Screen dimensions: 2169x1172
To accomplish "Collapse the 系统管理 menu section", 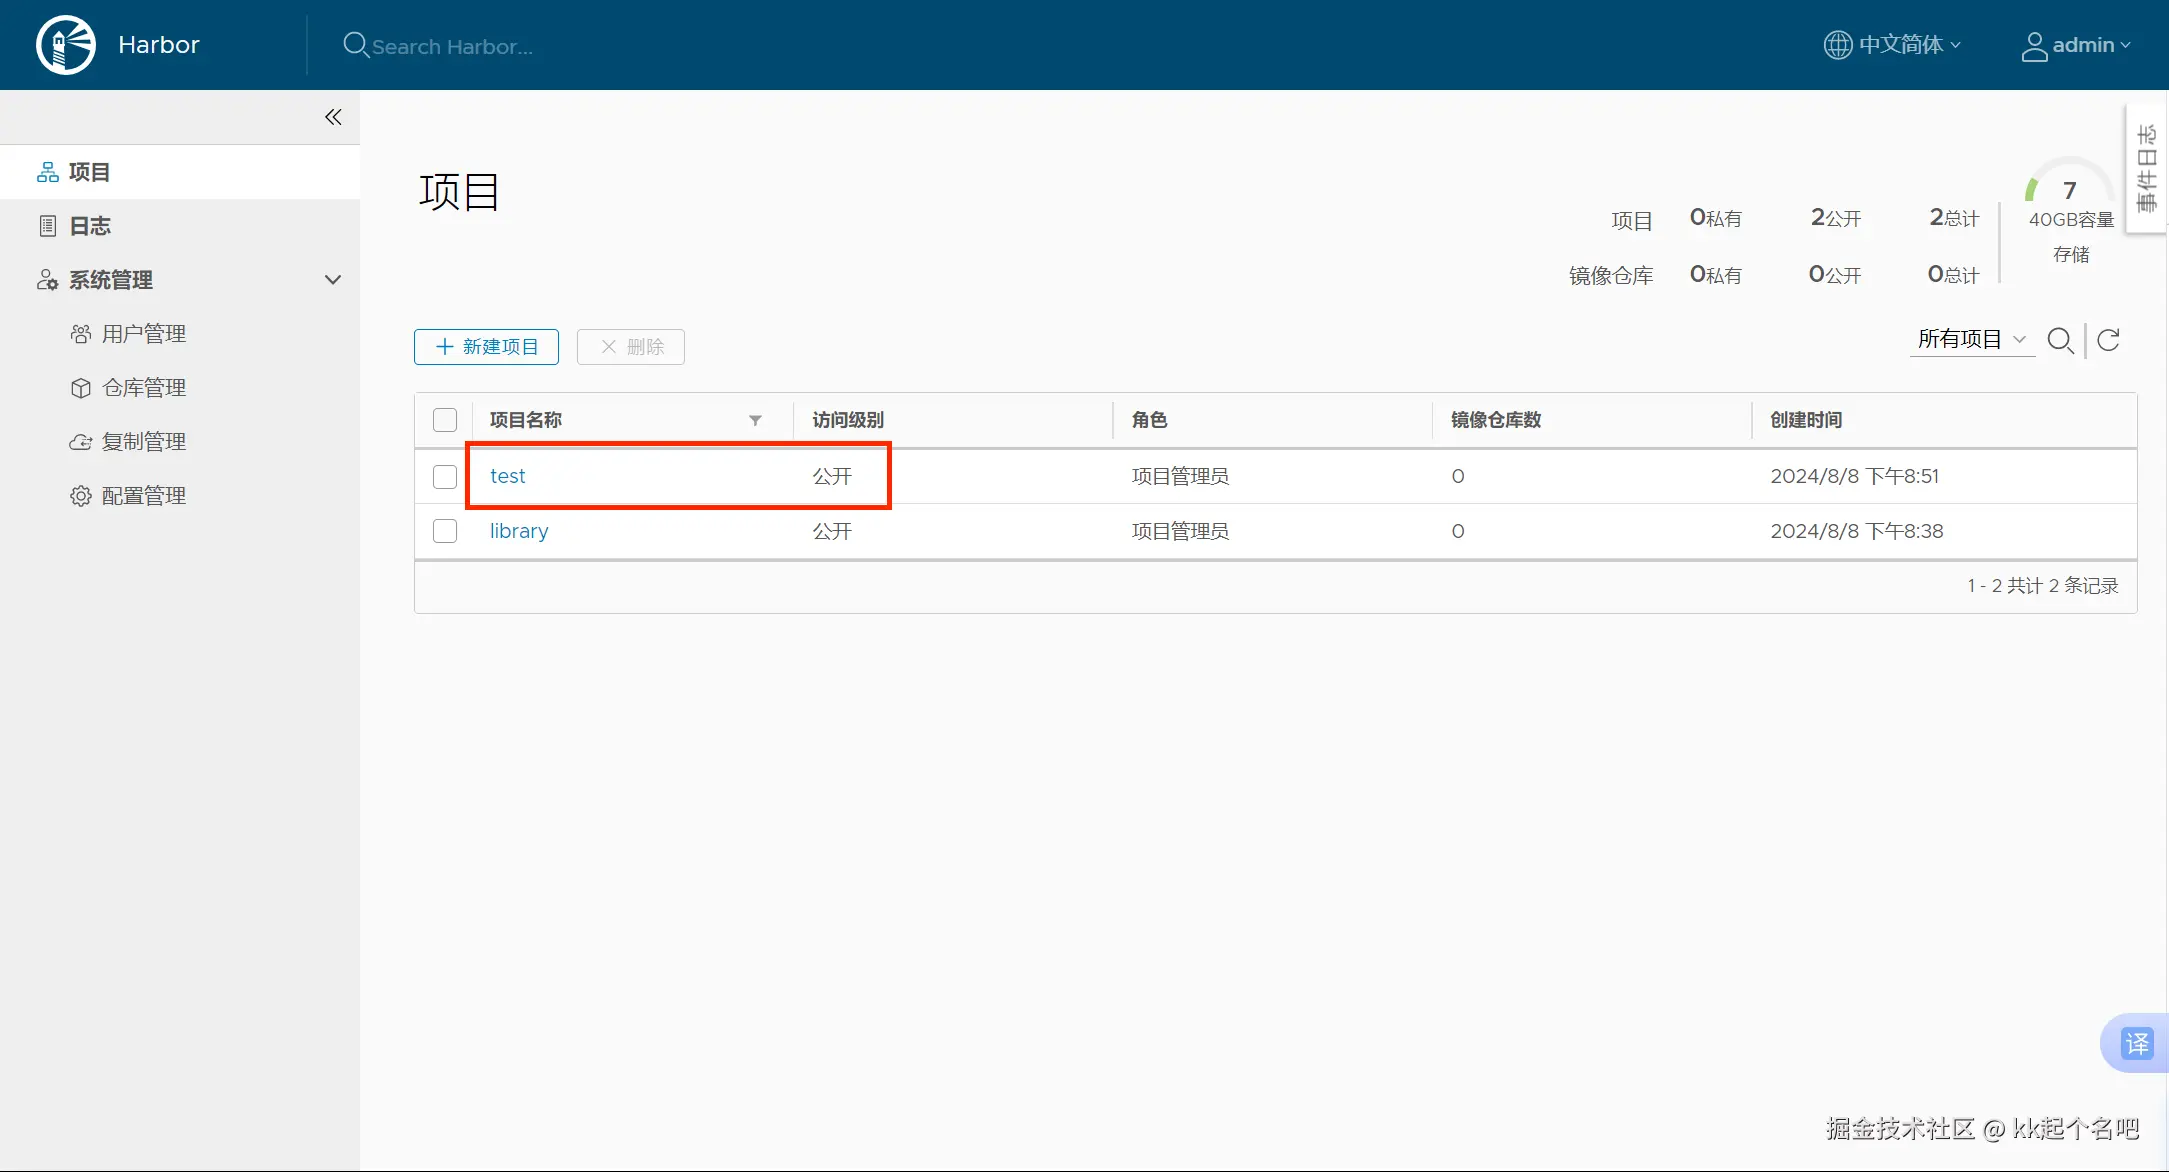I will [333, 280].
